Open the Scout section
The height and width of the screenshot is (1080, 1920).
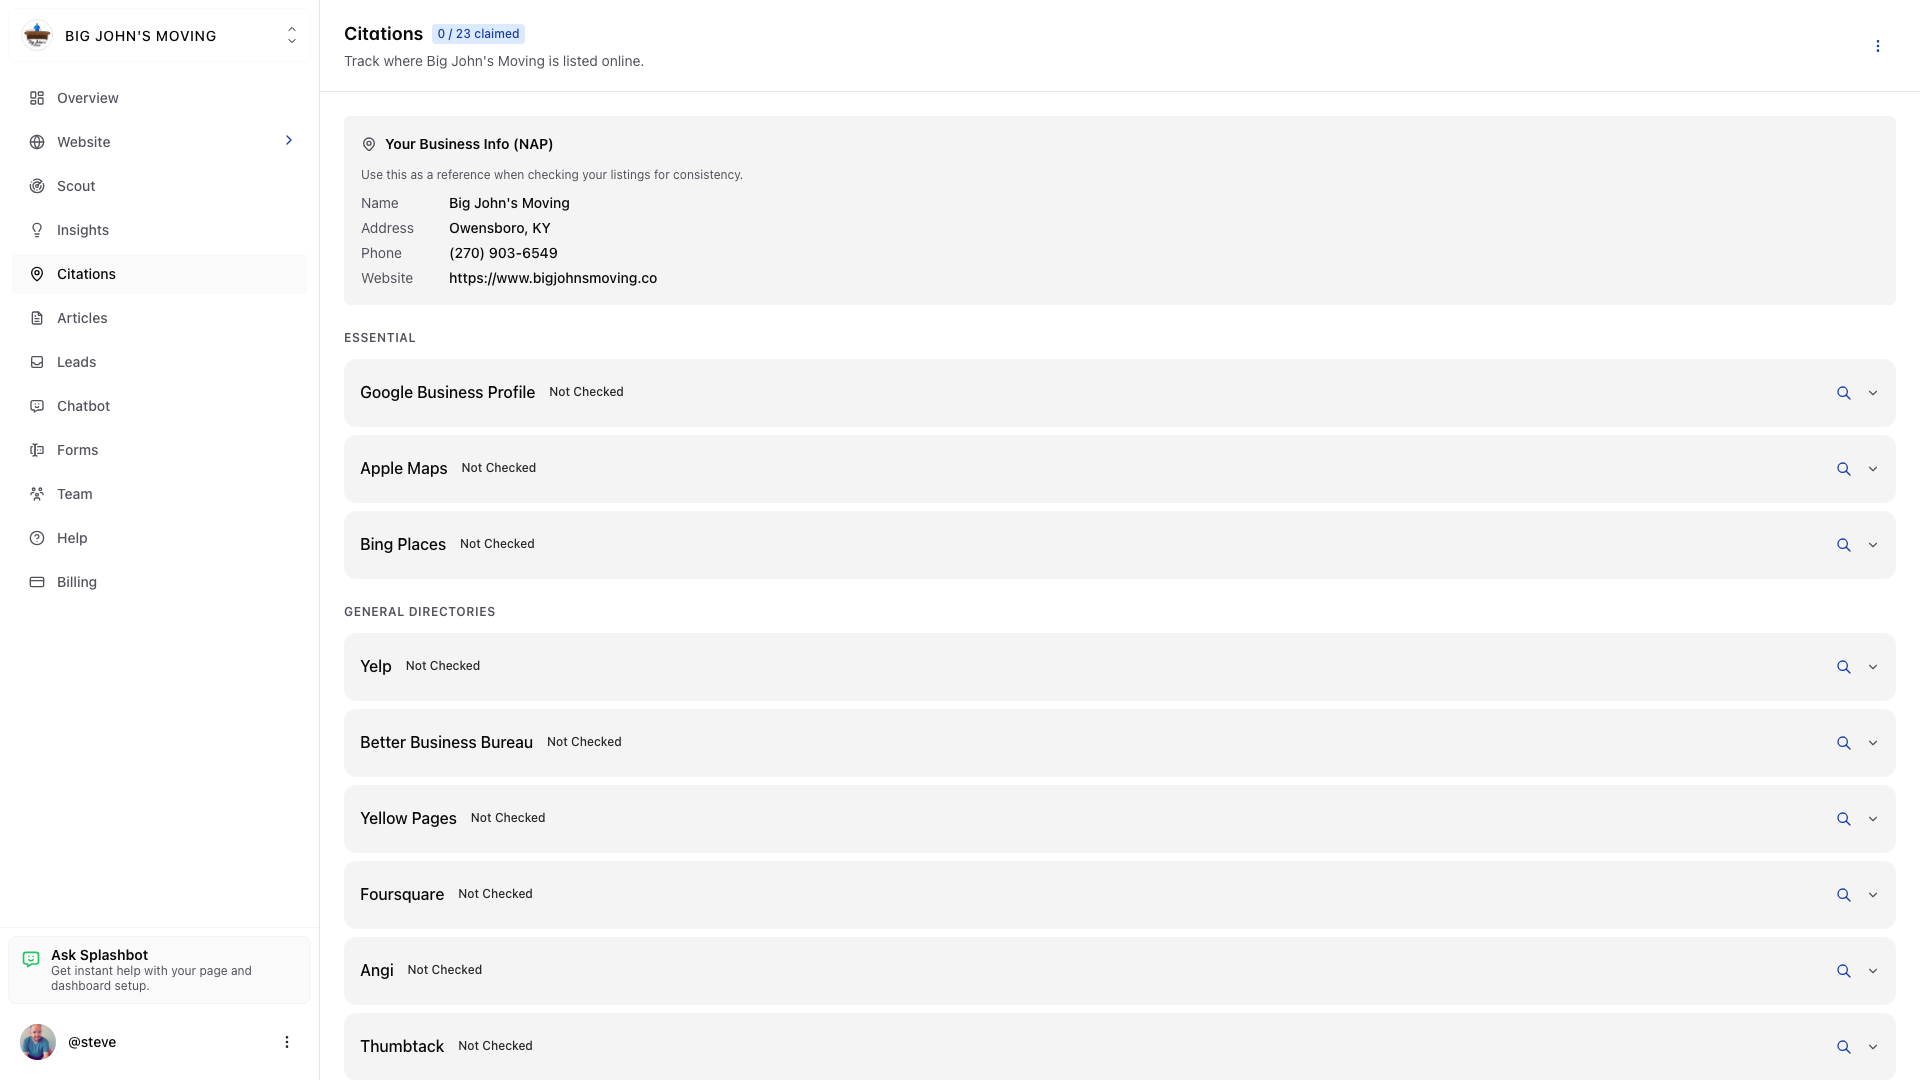tap(76, 186)
